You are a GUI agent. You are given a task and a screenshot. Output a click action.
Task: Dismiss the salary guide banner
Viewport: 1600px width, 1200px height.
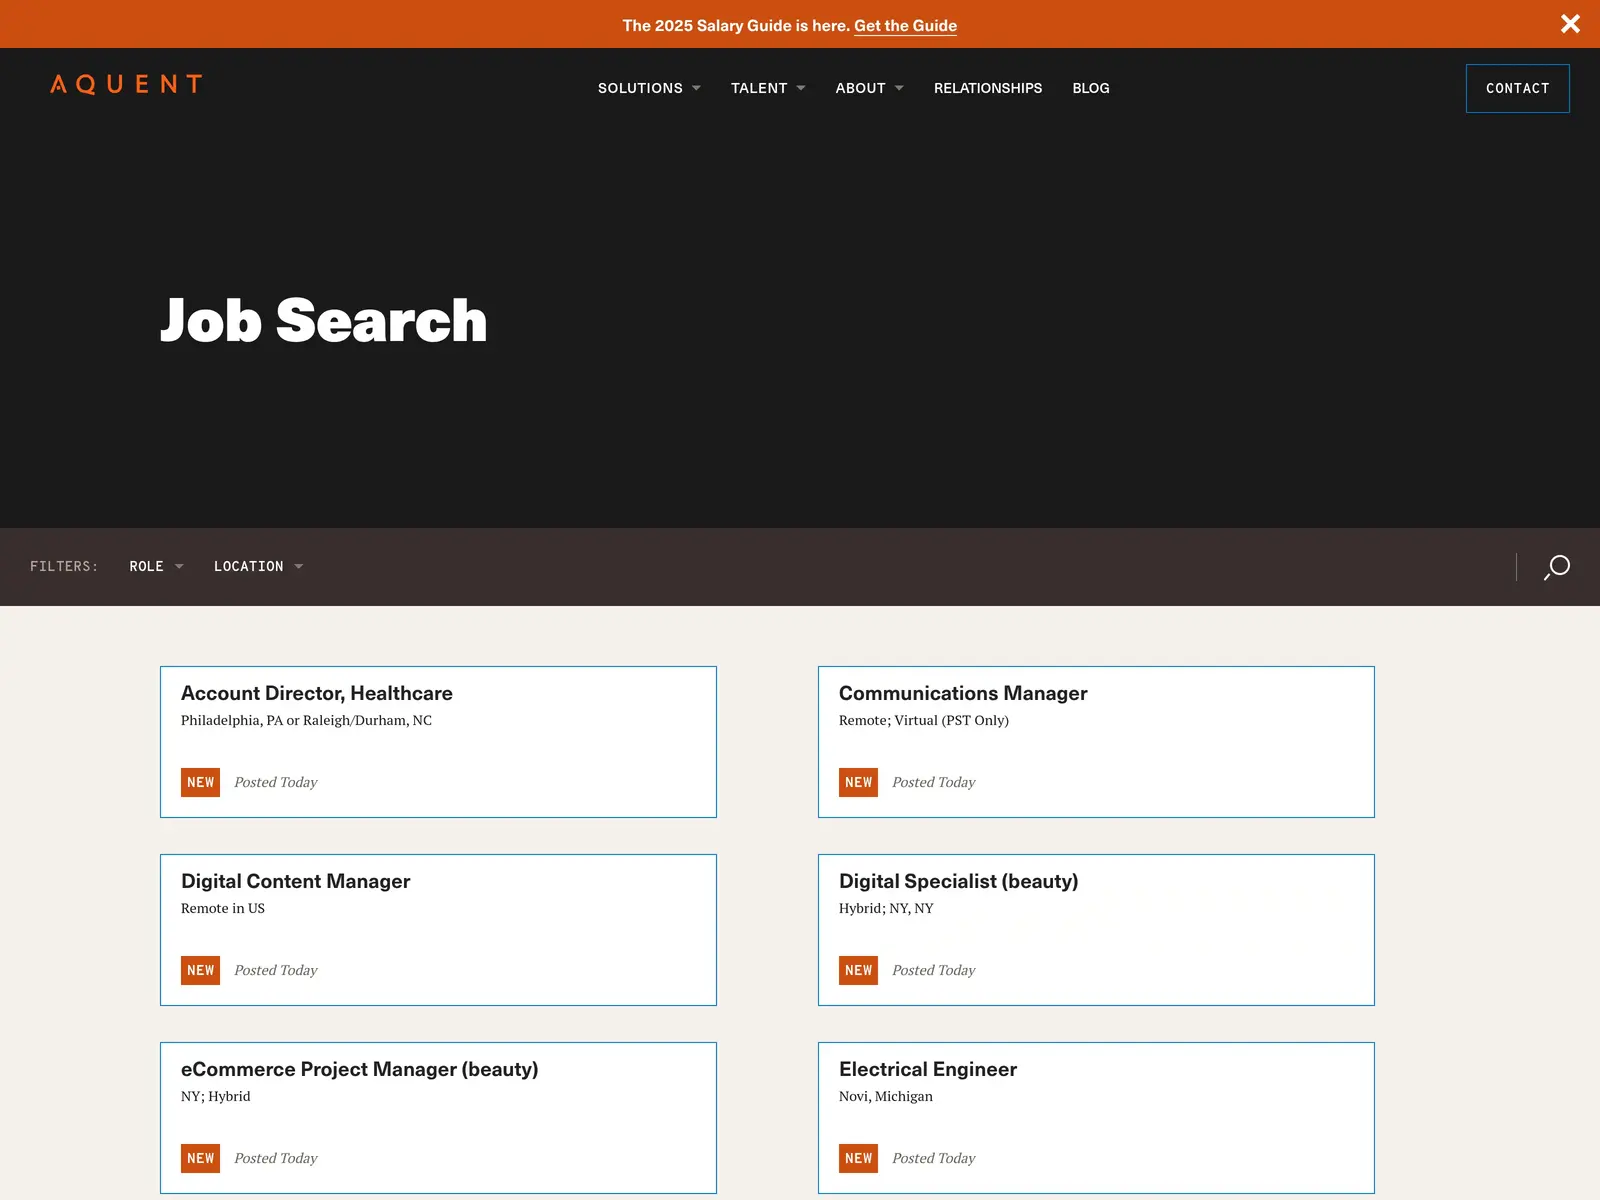1570,24
